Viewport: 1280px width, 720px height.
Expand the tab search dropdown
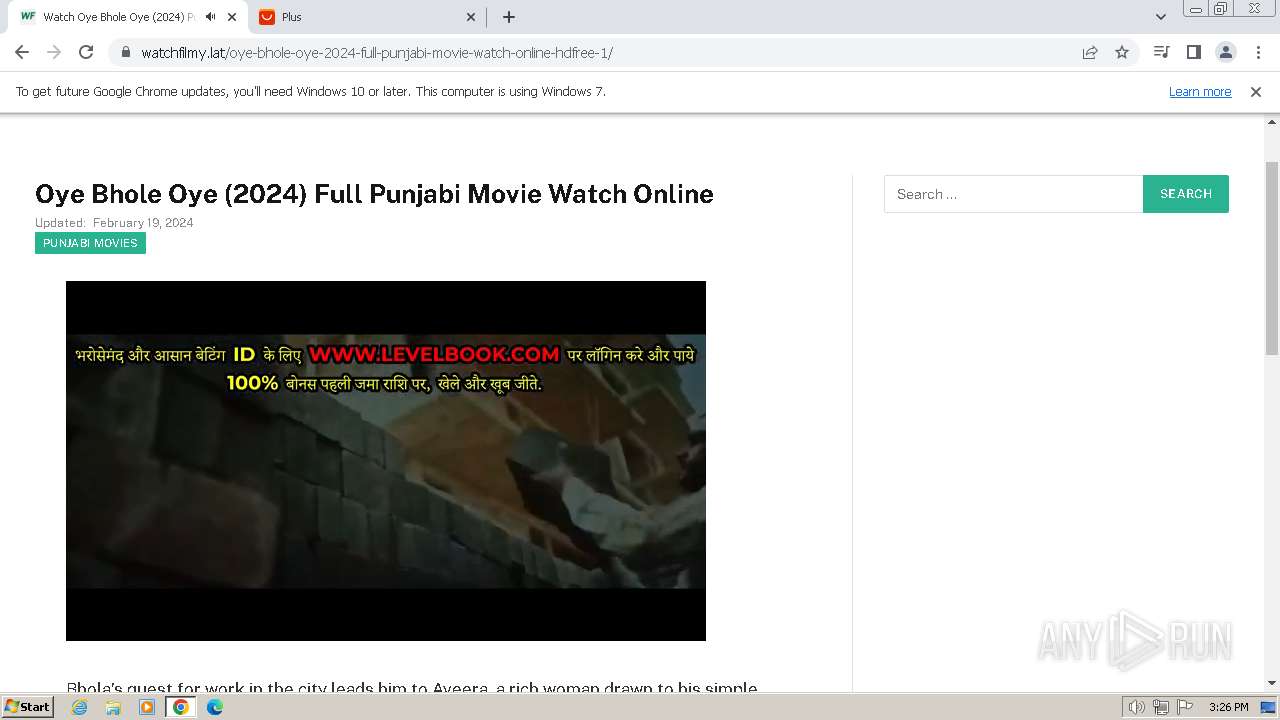pos(1160,17)
